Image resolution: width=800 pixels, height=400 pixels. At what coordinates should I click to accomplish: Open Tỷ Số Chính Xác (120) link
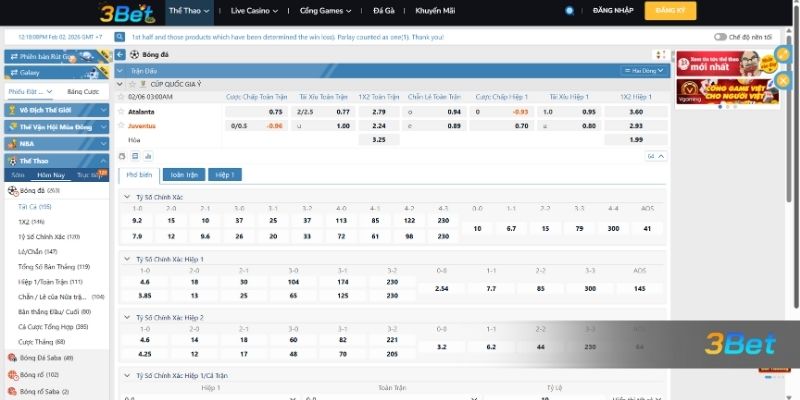(49, 237)
